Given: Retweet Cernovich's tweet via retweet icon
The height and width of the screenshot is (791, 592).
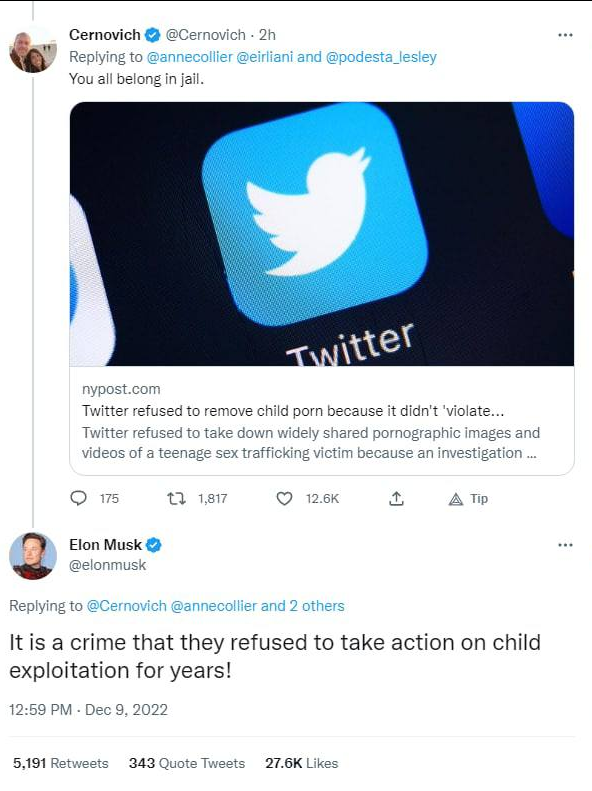Looking at the screenshot, I should click(176, 498).
